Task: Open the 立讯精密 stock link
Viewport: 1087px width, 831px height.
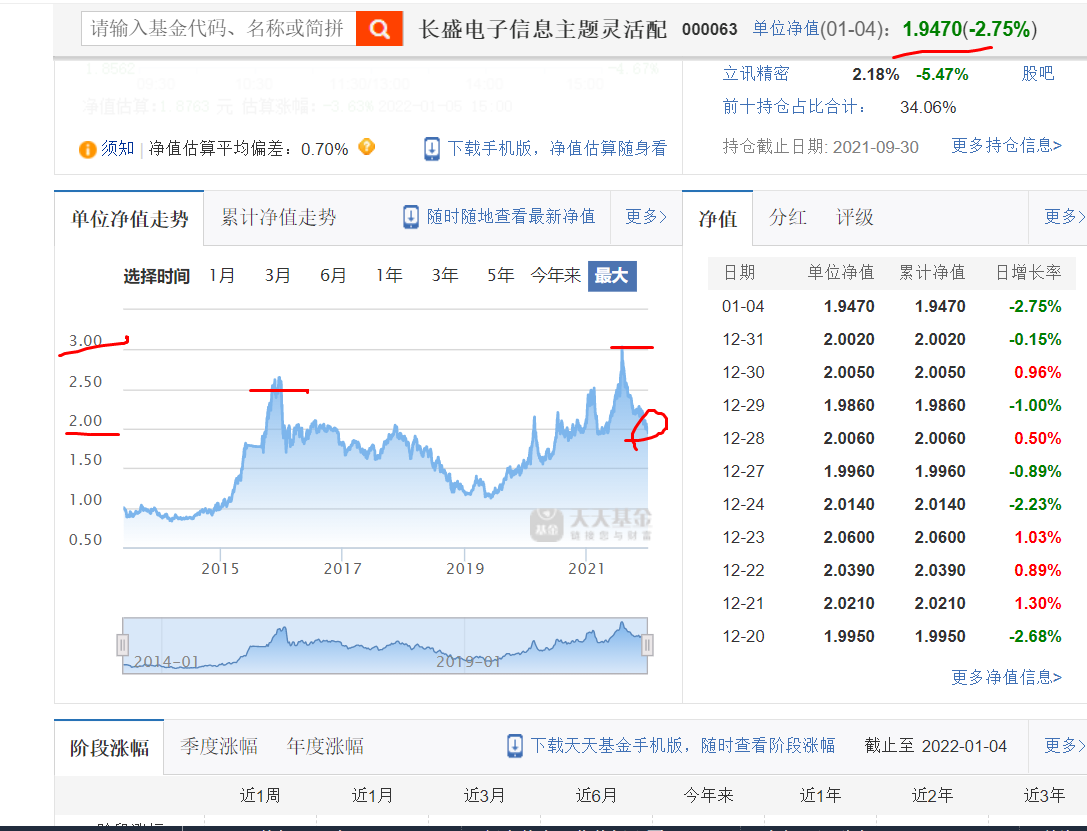Action: (756, 74)
